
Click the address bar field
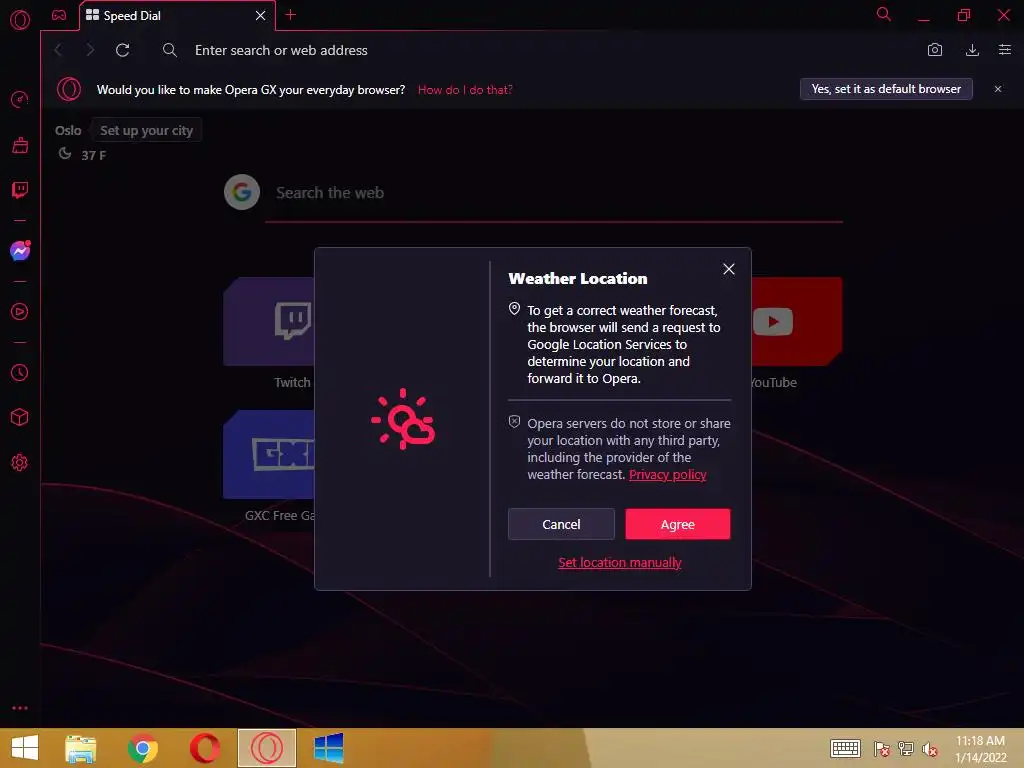(536, 50)
